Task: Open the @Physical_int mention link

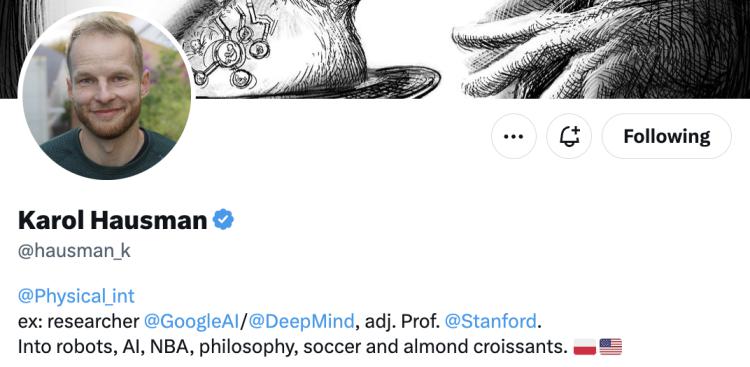Action: tap(76, 296)
